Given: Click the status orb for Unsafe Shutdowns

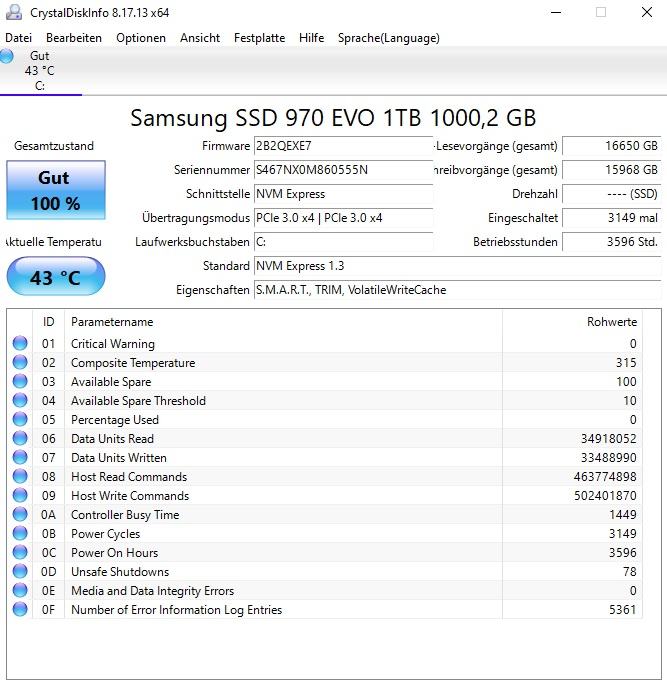Looking at the screenshot, I should coord(20,572).
